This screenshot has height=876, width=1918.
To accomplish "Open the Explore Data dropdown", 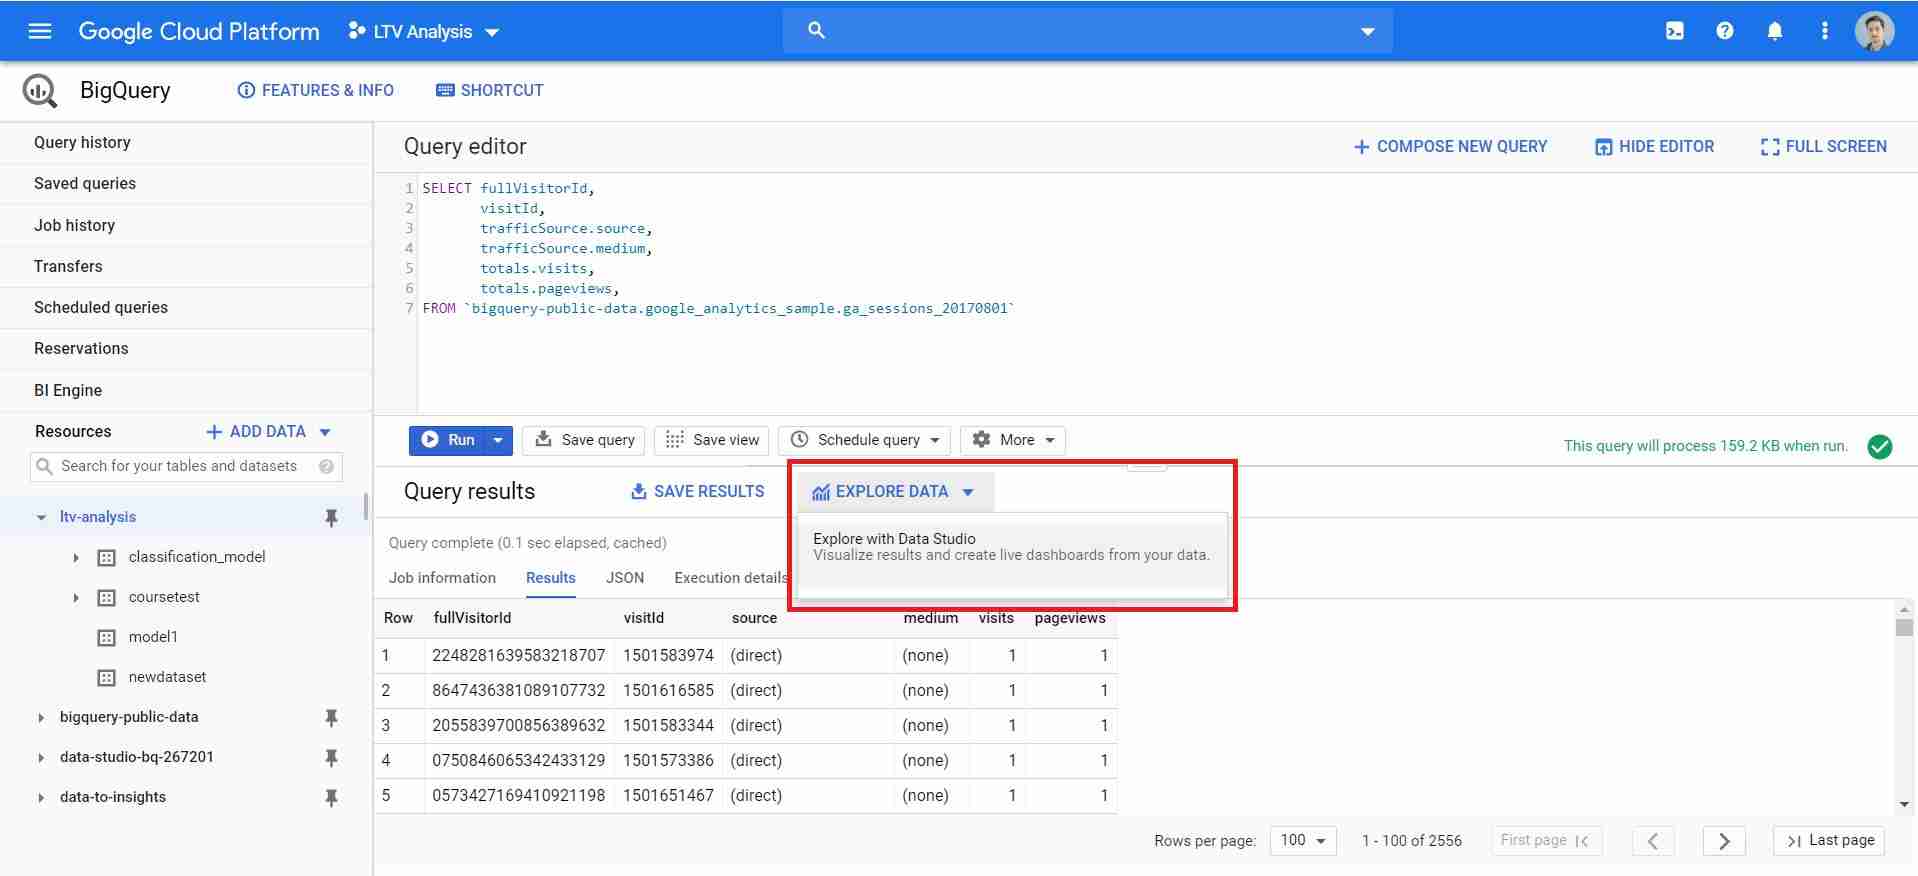I will [893, 492].
